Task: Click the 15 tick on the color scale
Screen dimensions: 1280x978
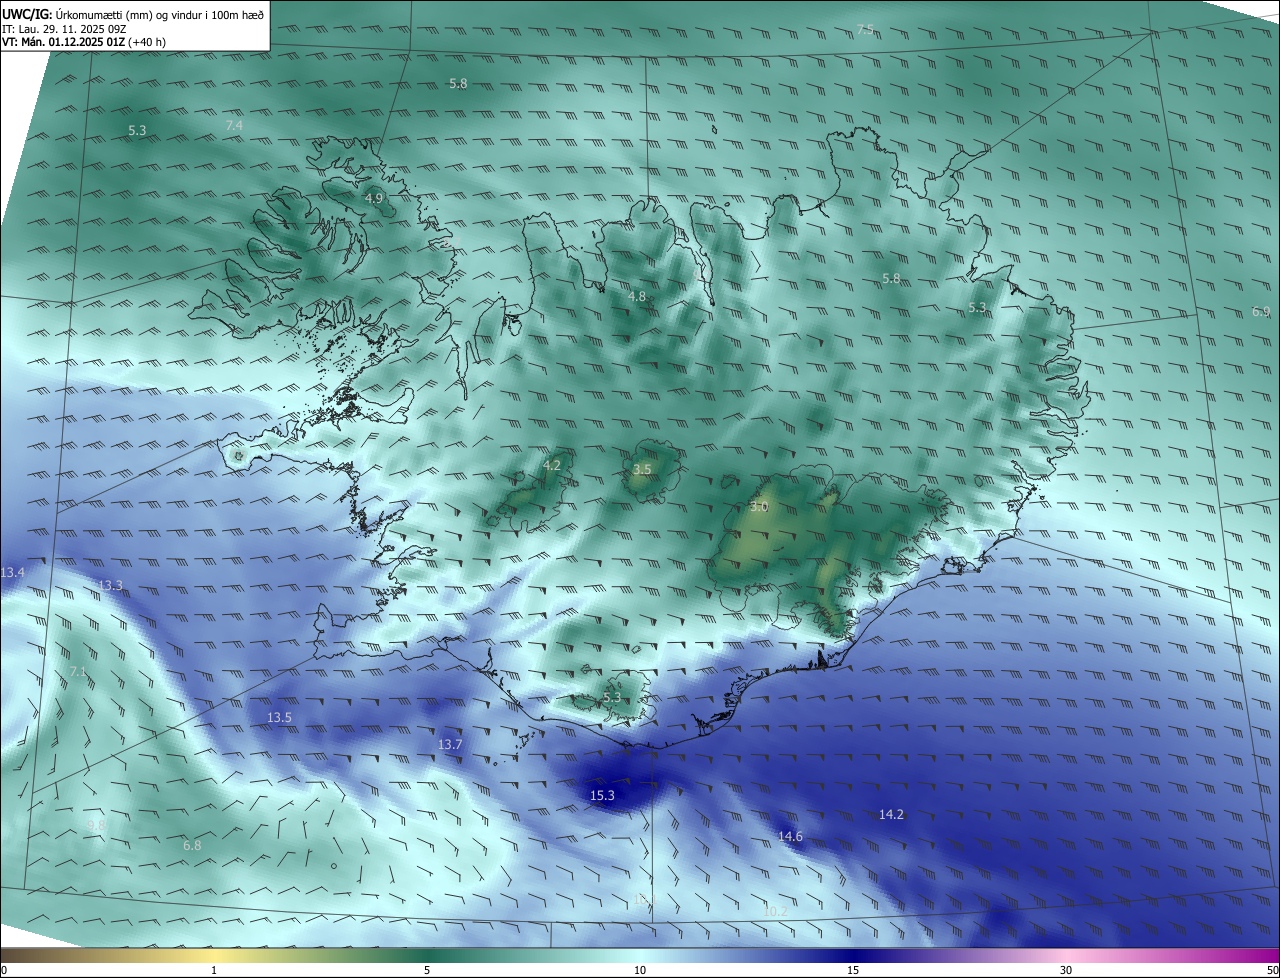Action: tap(853, 970)
